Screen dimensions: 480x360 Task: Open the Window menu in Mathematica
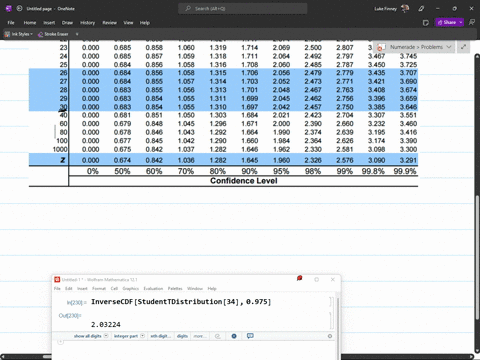pyautogui.click(x=195, y=288)
